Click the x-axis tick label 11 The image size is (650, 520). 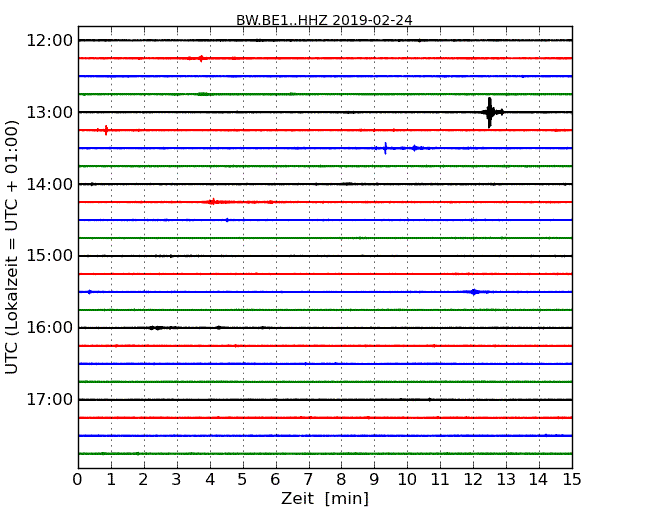440,480
